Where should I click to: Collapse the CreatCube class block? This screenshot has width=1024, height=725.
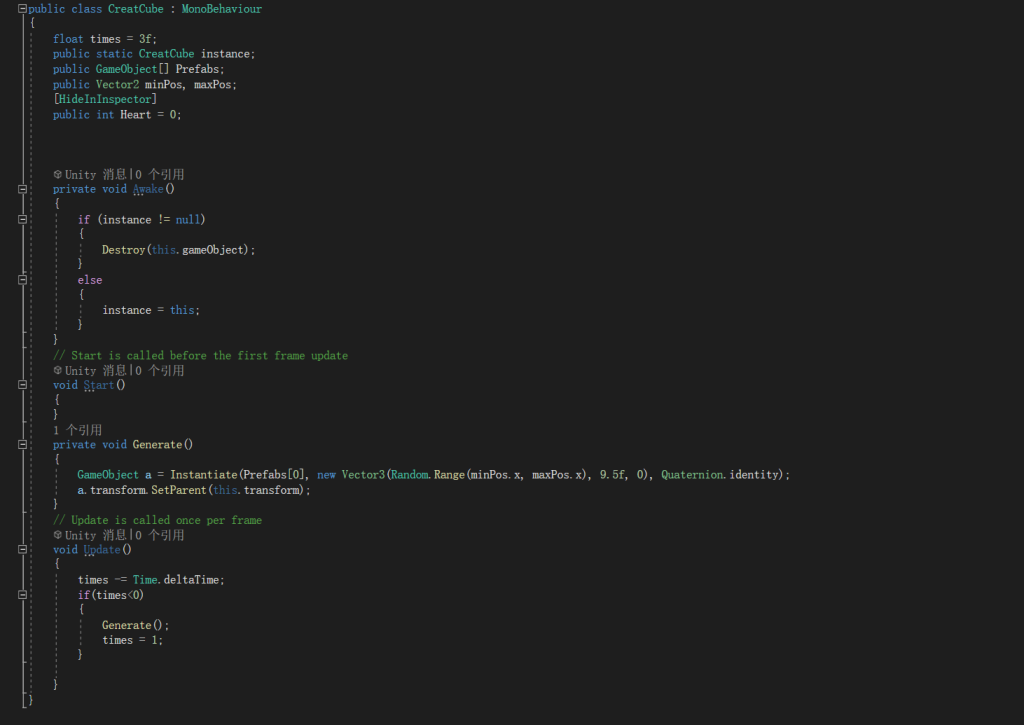click(x=22, y=9)
